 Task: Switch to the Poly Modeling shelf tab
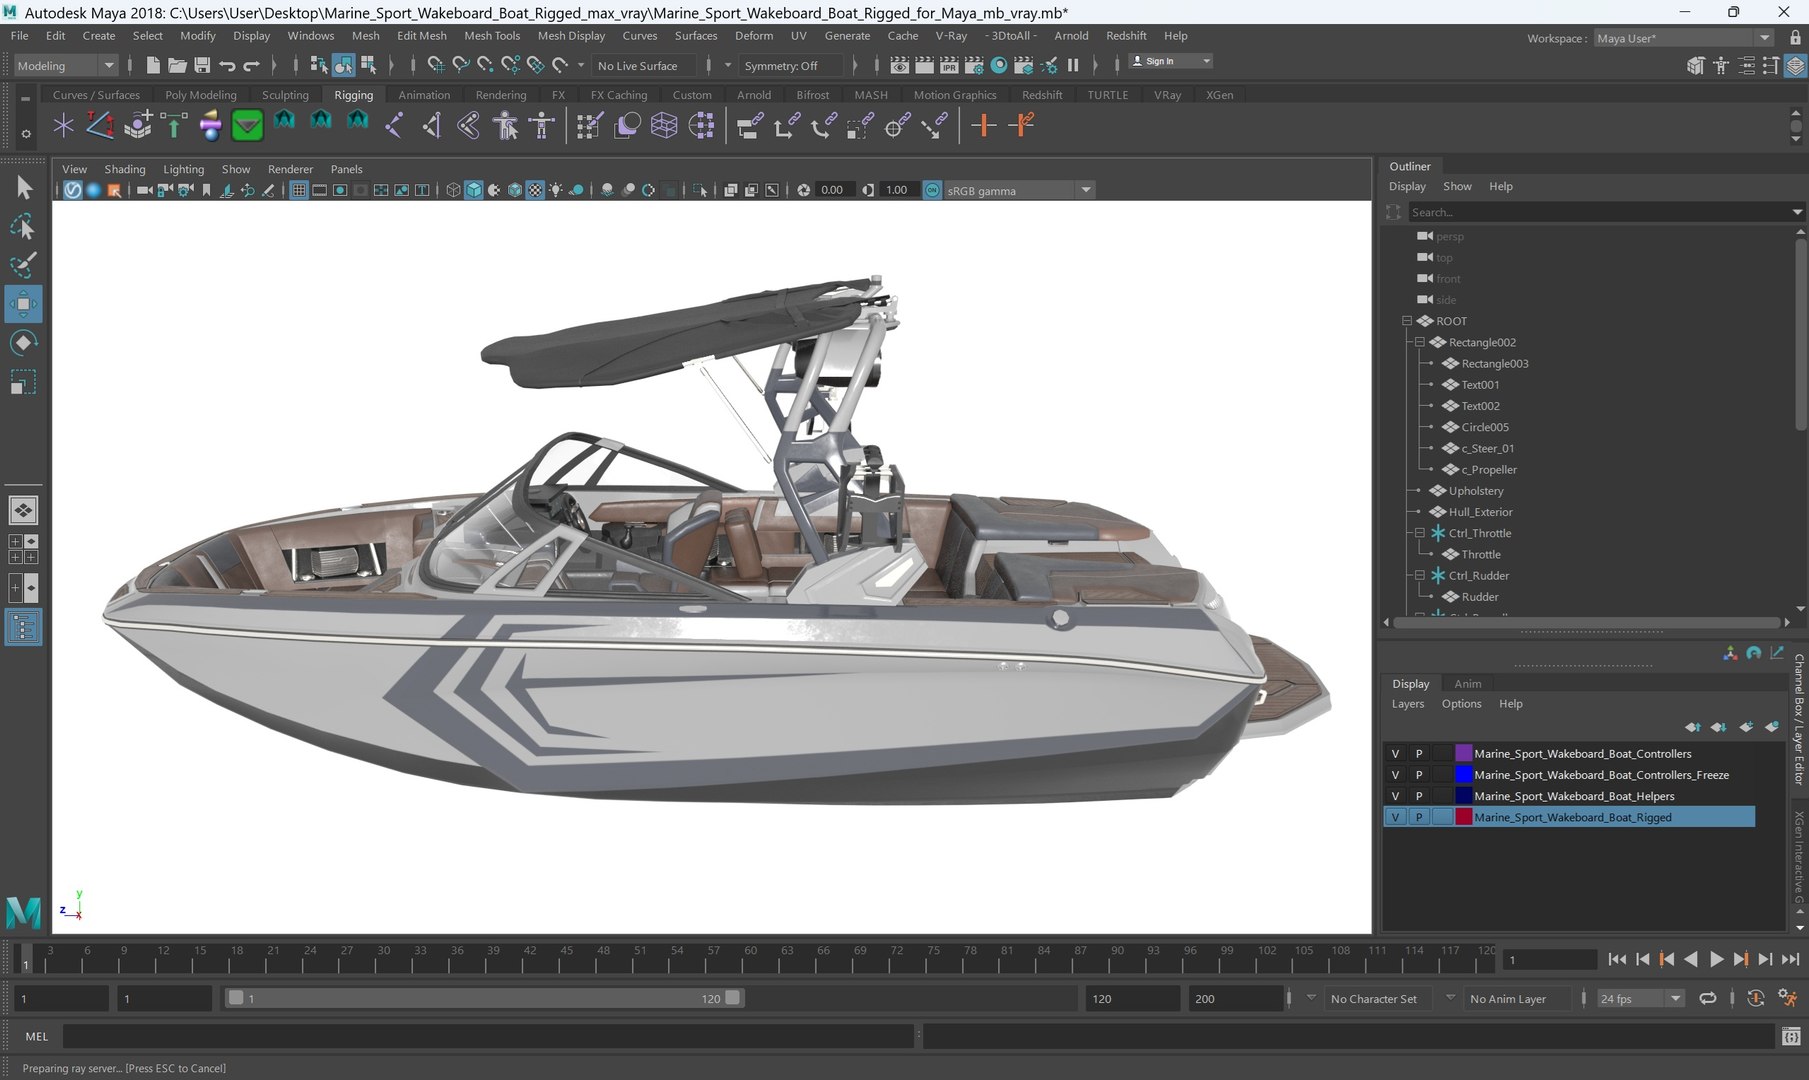click(201, 95)
